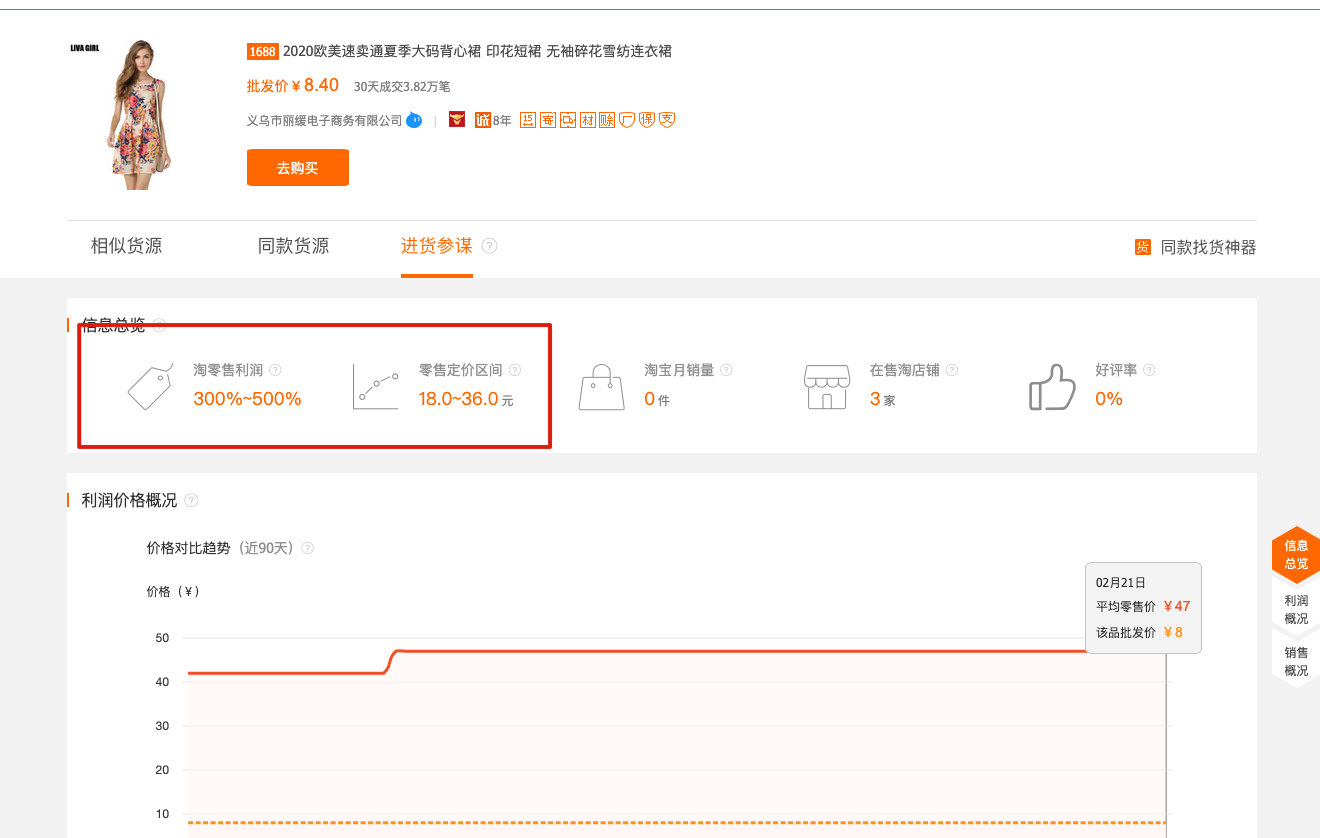Jump to 利润概况 via side navigation
This screenshot has height=838, width=1320.
[x=1295, y=611]
